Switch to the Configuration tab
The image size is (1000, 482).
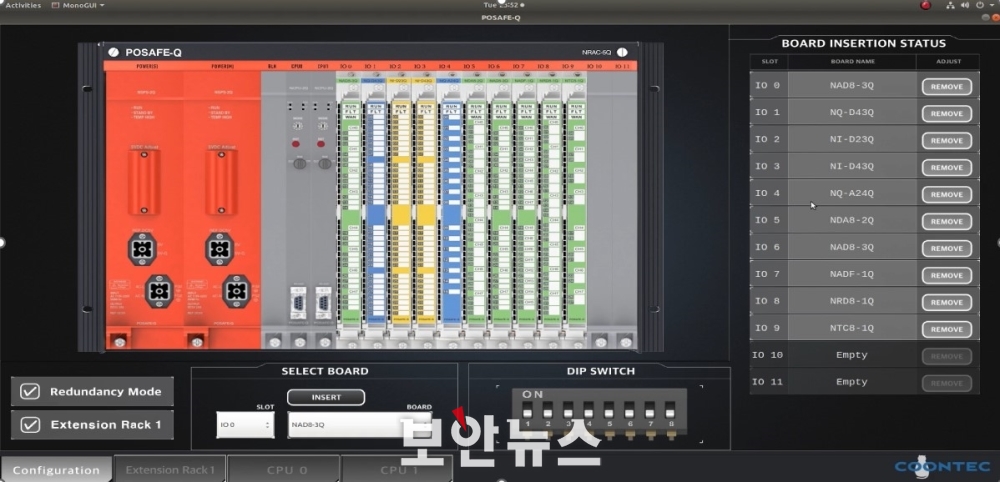[56, 470]
